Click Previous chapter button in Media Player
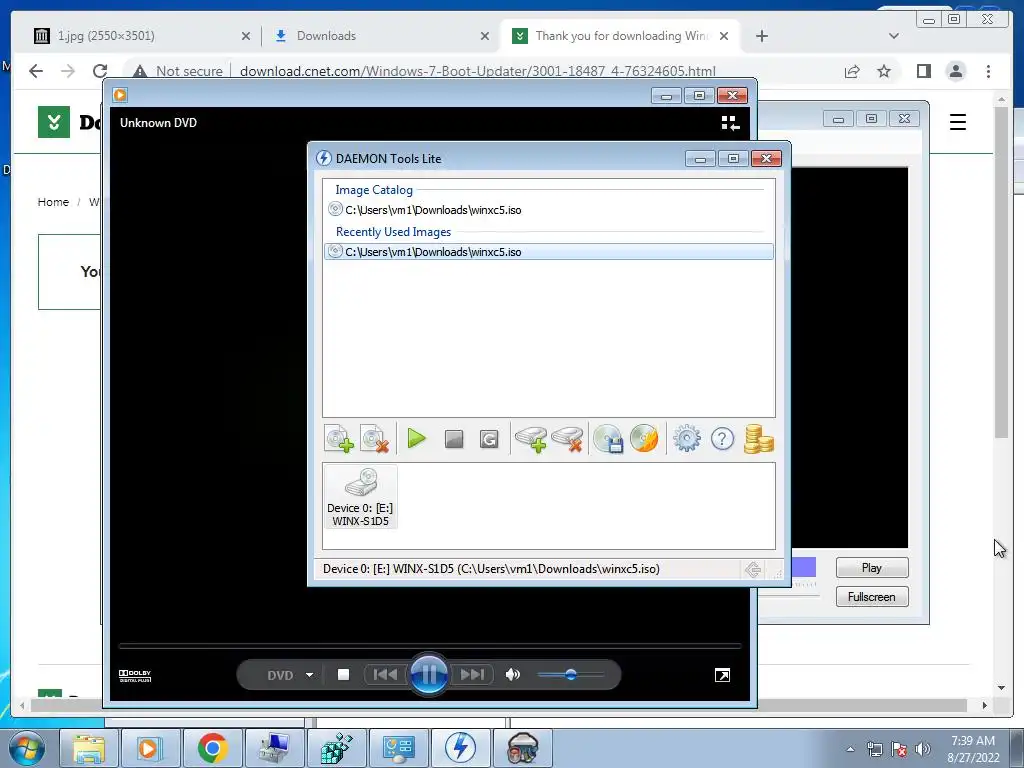 click(385, 675)
